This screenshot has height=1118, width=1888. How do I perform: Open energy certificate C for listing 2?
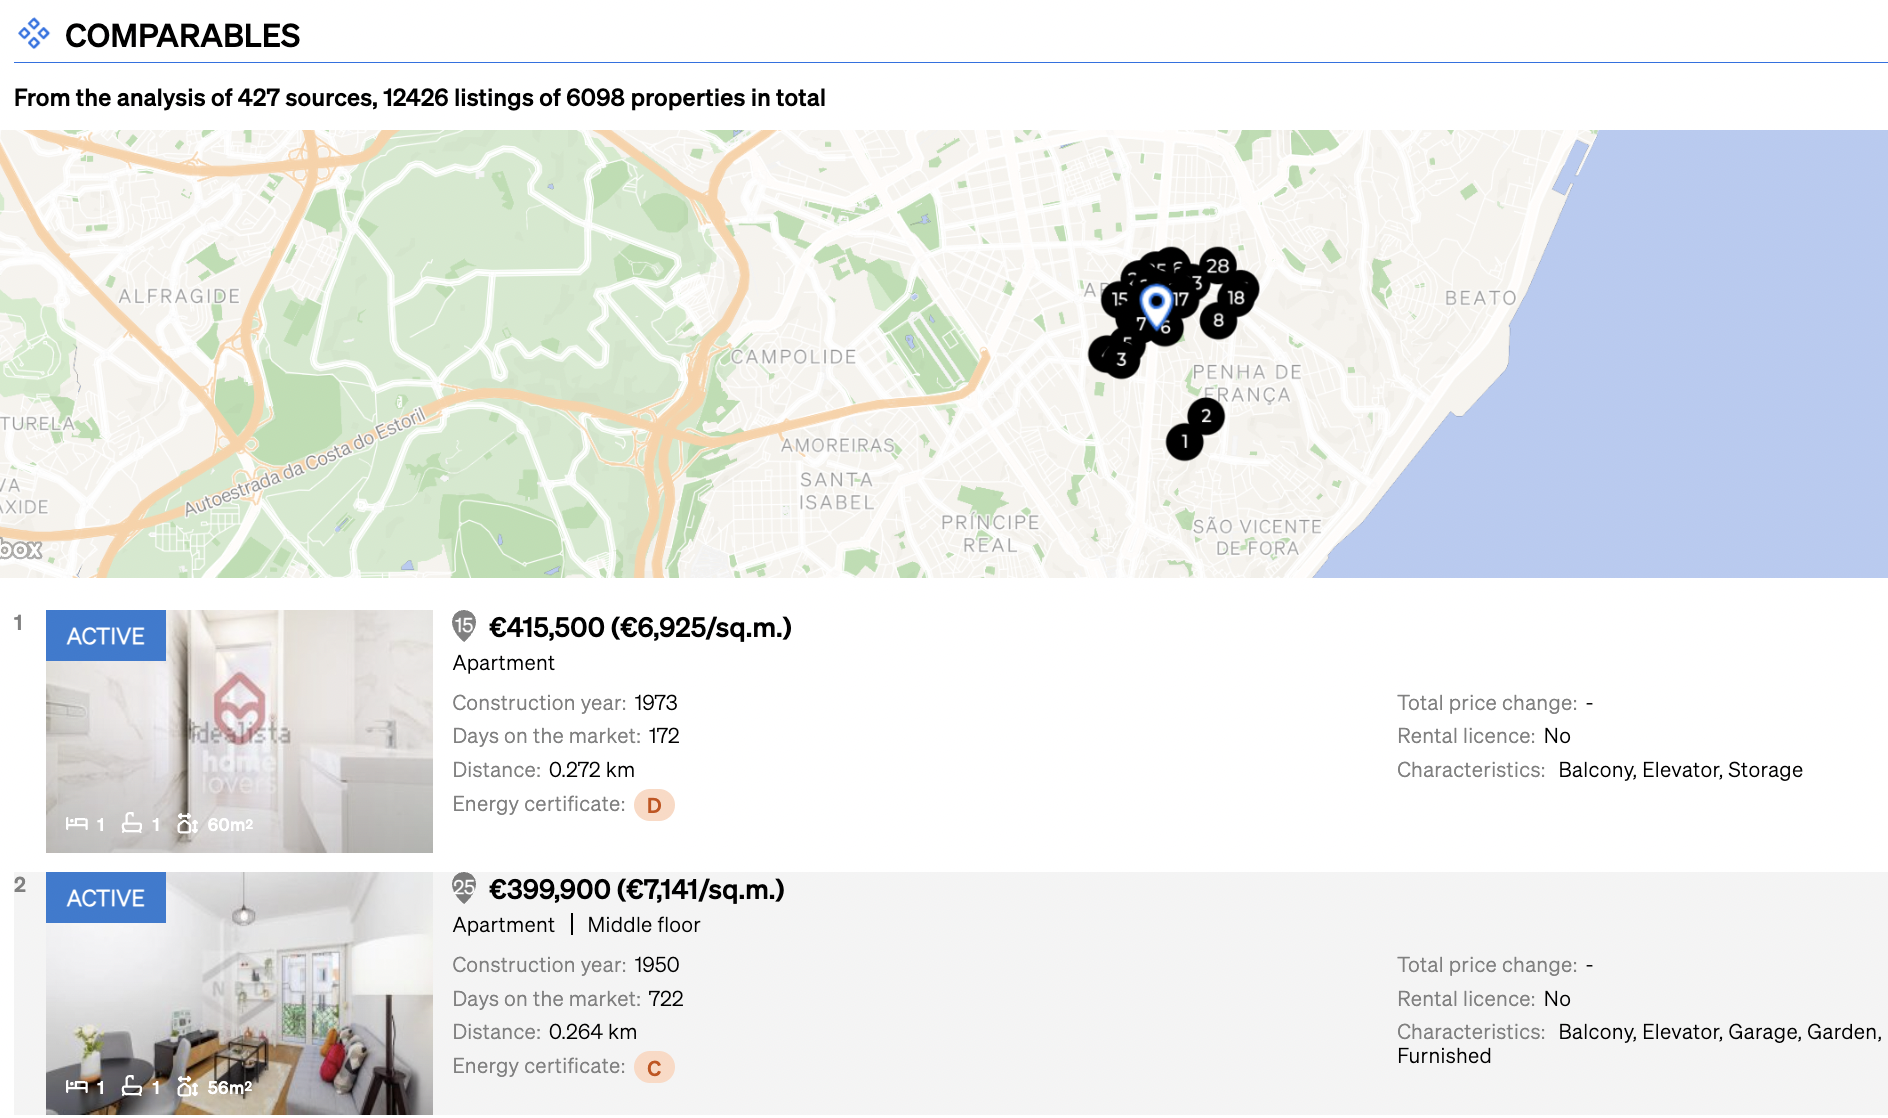(x=653, y=1067)
